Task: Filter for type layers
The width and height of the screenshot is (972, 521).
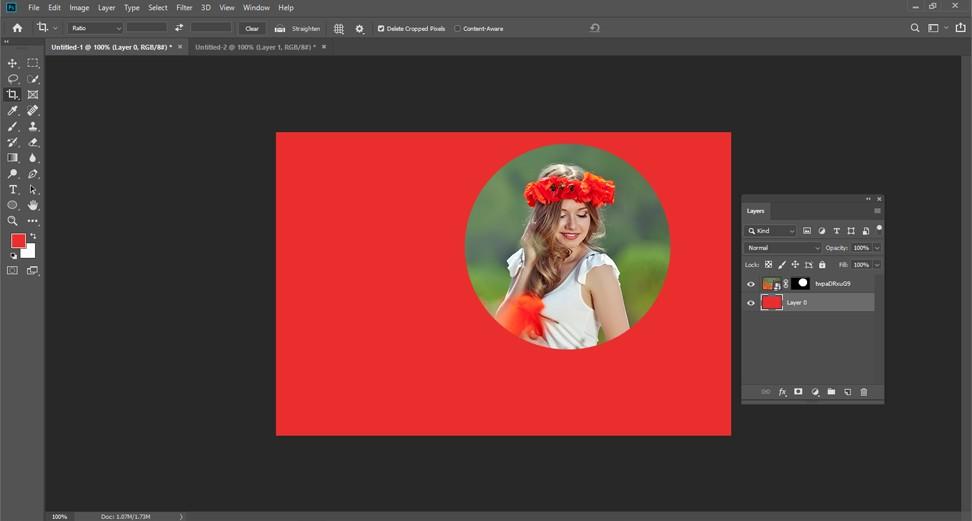Action: (836, 231)
